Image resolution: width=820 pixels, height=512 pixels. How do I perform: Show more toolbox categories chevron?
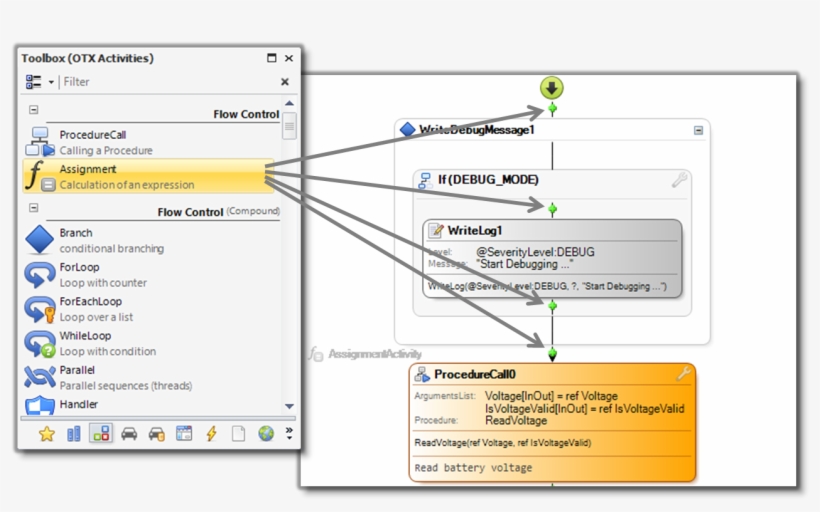289,433
